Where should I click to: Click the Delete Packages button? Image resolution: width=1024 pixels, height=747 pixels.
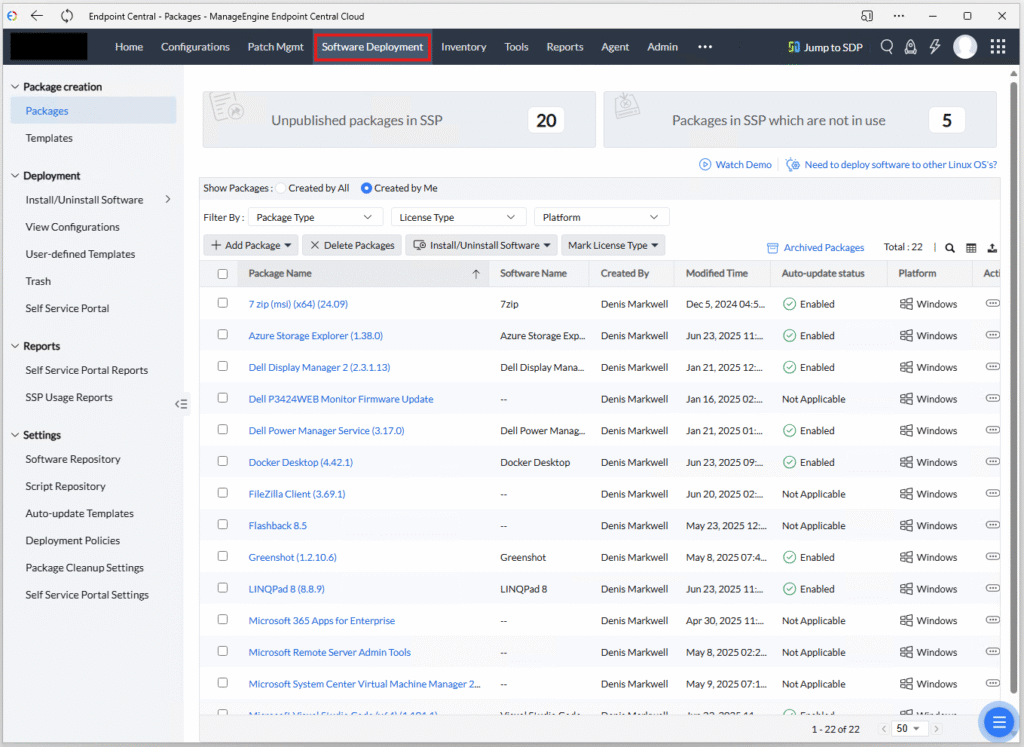[352, 245]
